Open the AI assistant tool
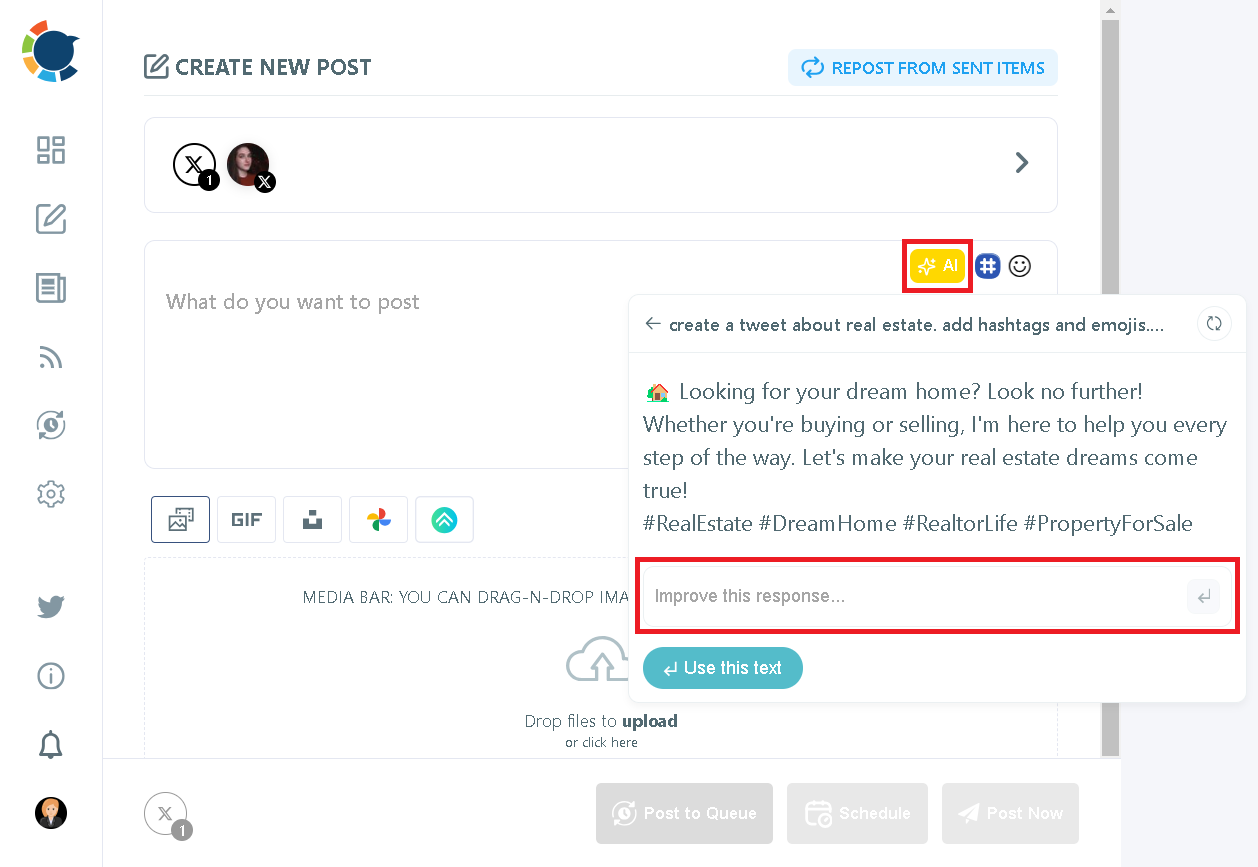Viewport: 1258px width, 867px height. click(x=936, y=265)
